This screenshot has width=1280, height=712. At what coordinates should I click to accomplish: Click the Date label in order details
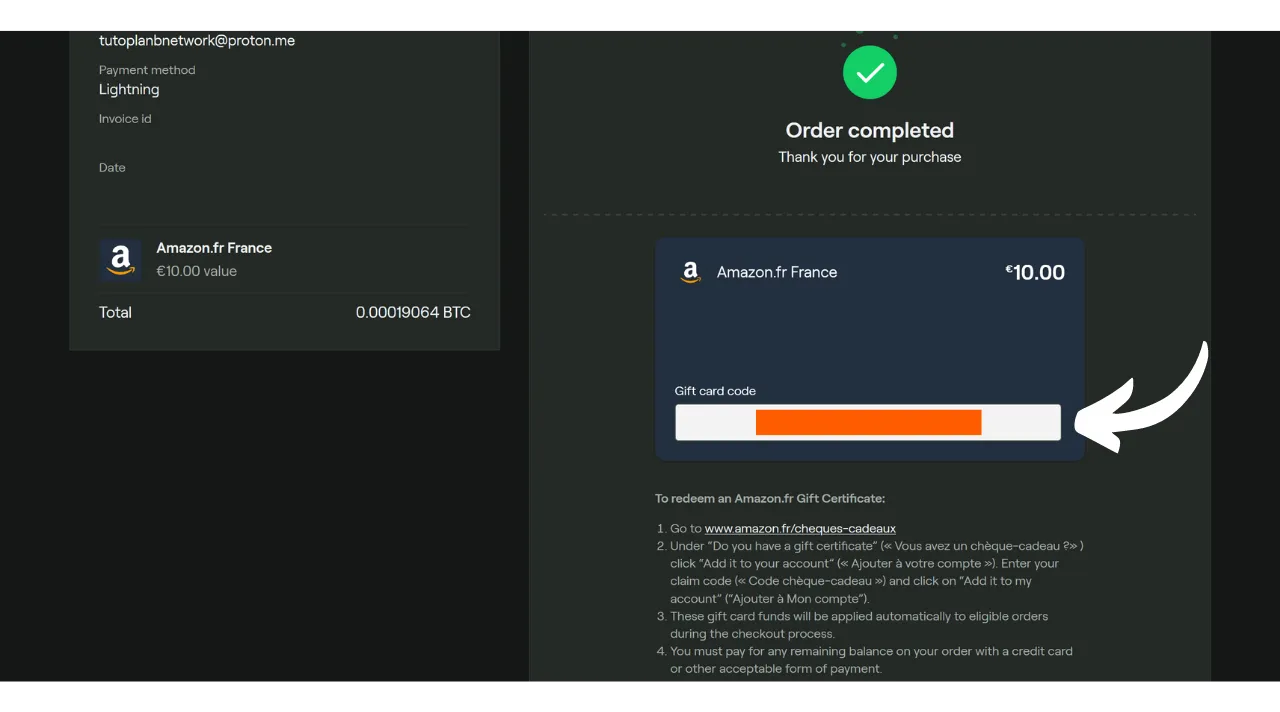[112, 168]
